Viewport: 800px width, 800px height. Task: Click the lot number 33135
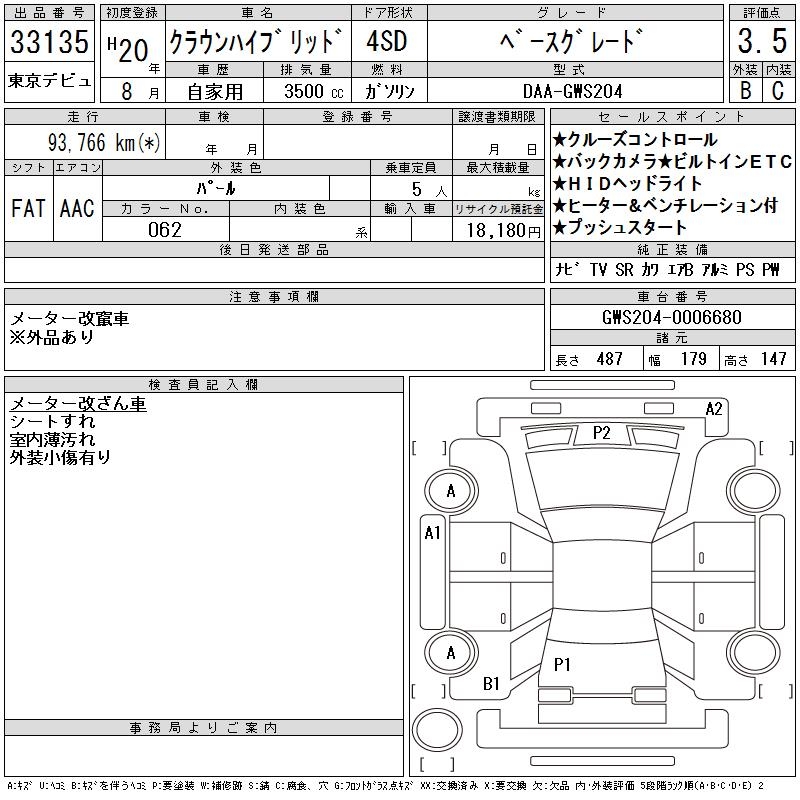point(49,42)
